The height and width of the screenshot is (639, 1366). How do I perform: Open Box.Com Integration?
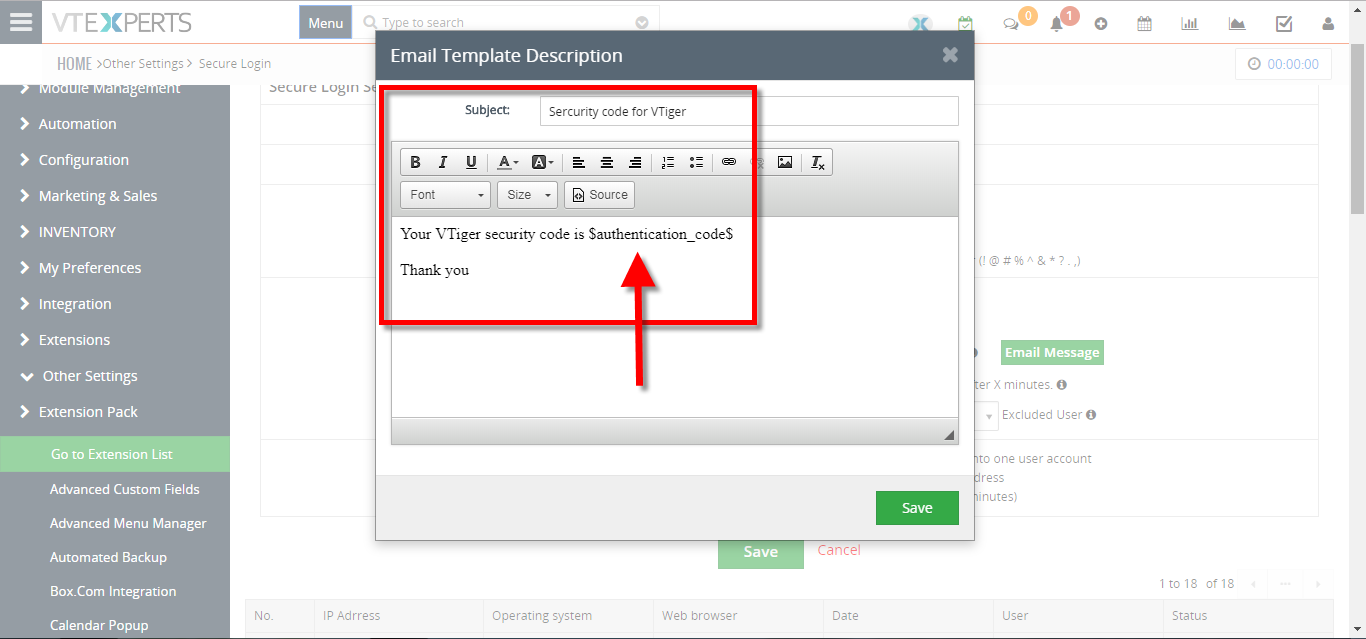tap(115, 591)
